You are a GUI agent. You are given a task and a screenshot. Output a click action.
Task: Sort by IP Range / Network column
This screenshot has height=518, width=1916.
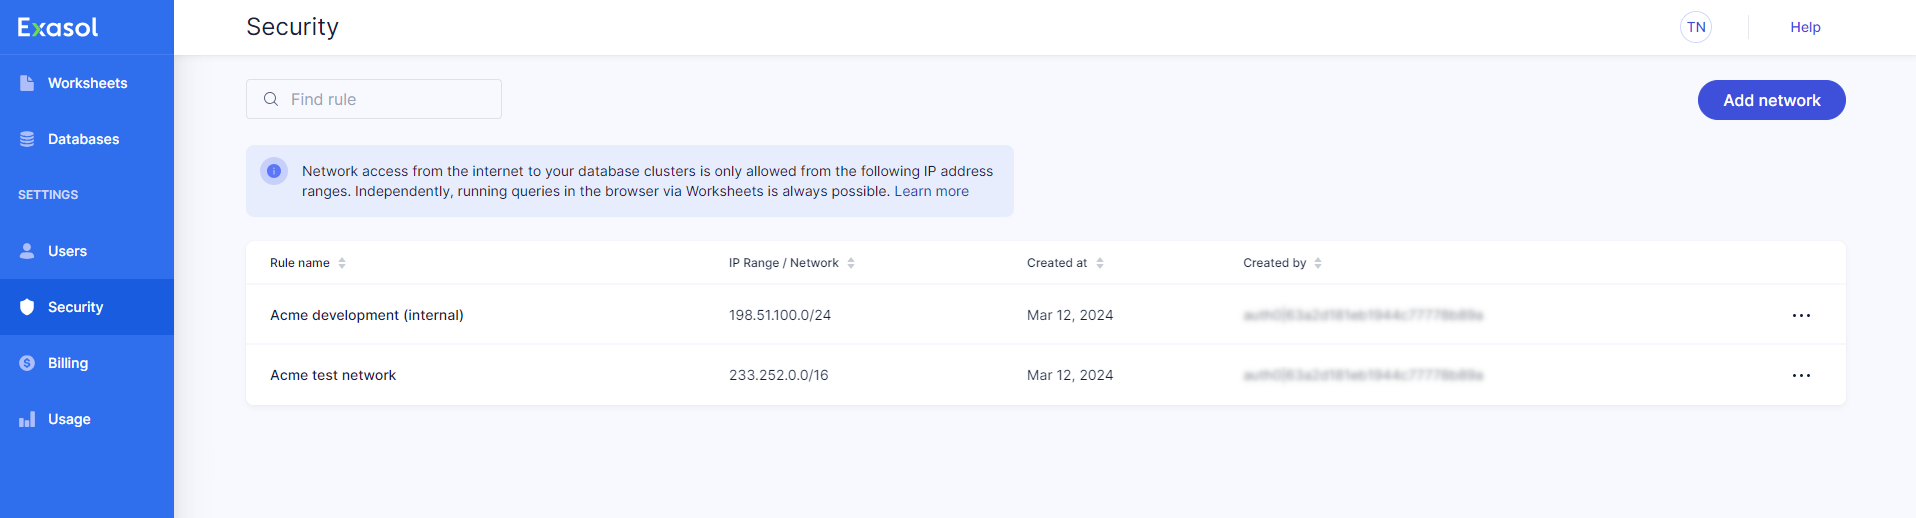(x=851, y=263)
